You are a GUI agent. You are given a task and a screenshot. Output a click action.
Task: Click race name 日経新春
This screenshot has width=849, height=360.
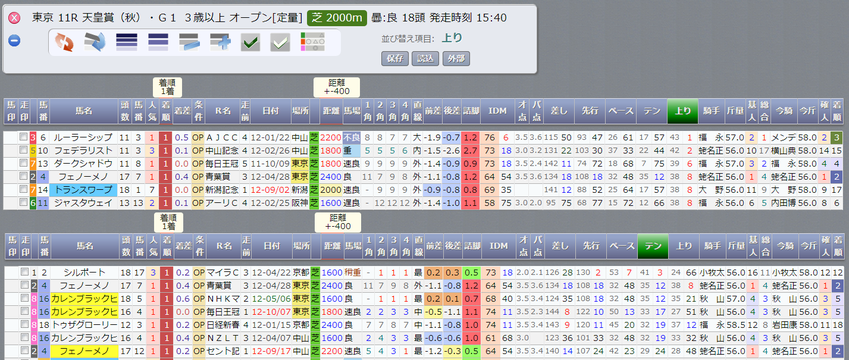click(x=223, y=324)
